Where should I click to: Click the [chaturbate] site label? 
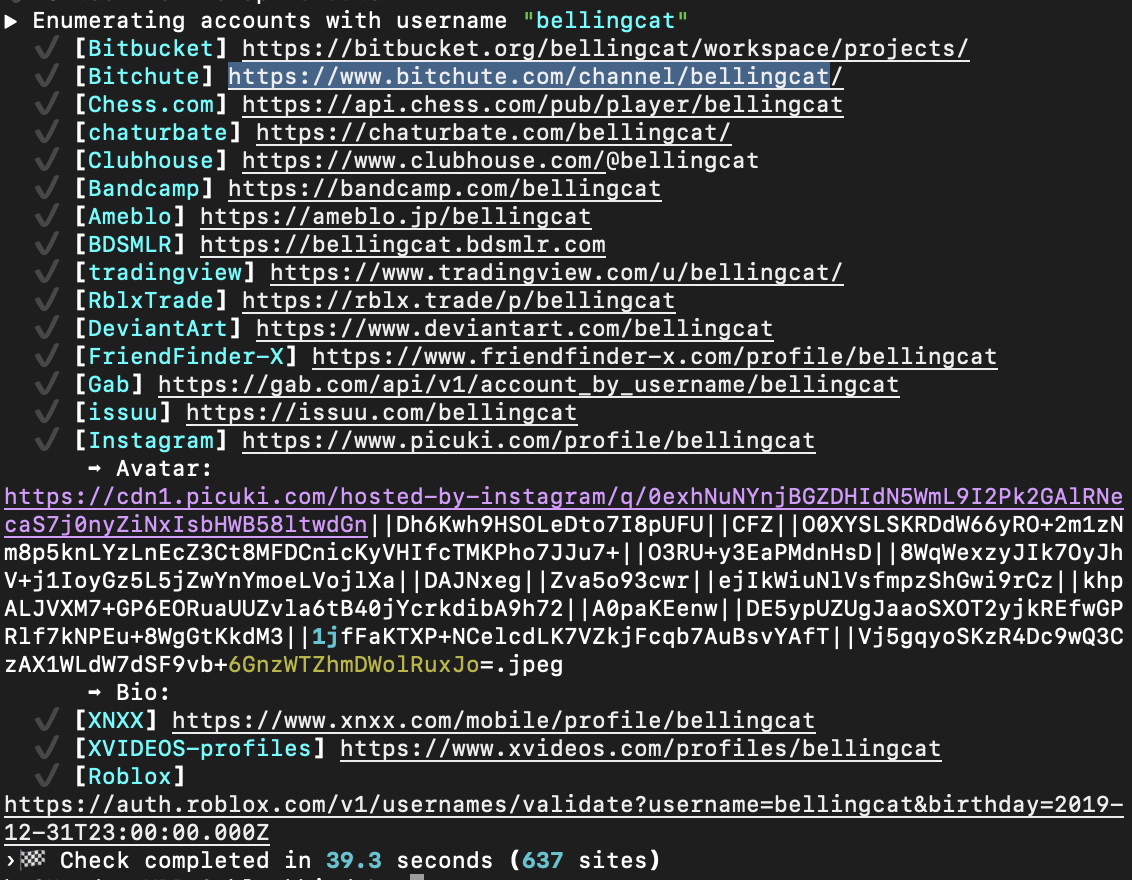(x=158, y=133)
